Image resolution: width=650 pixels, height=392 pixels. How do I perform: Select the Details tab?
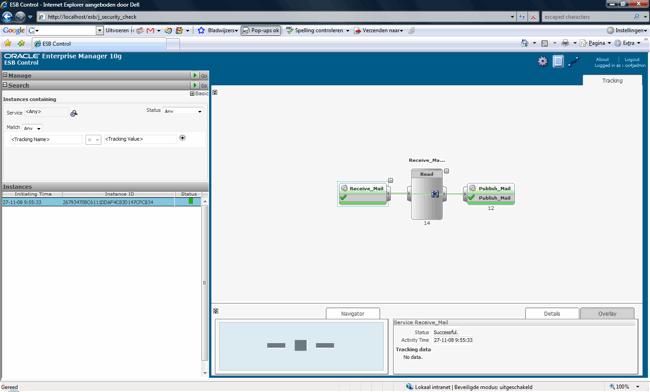[x=552, y=314]
